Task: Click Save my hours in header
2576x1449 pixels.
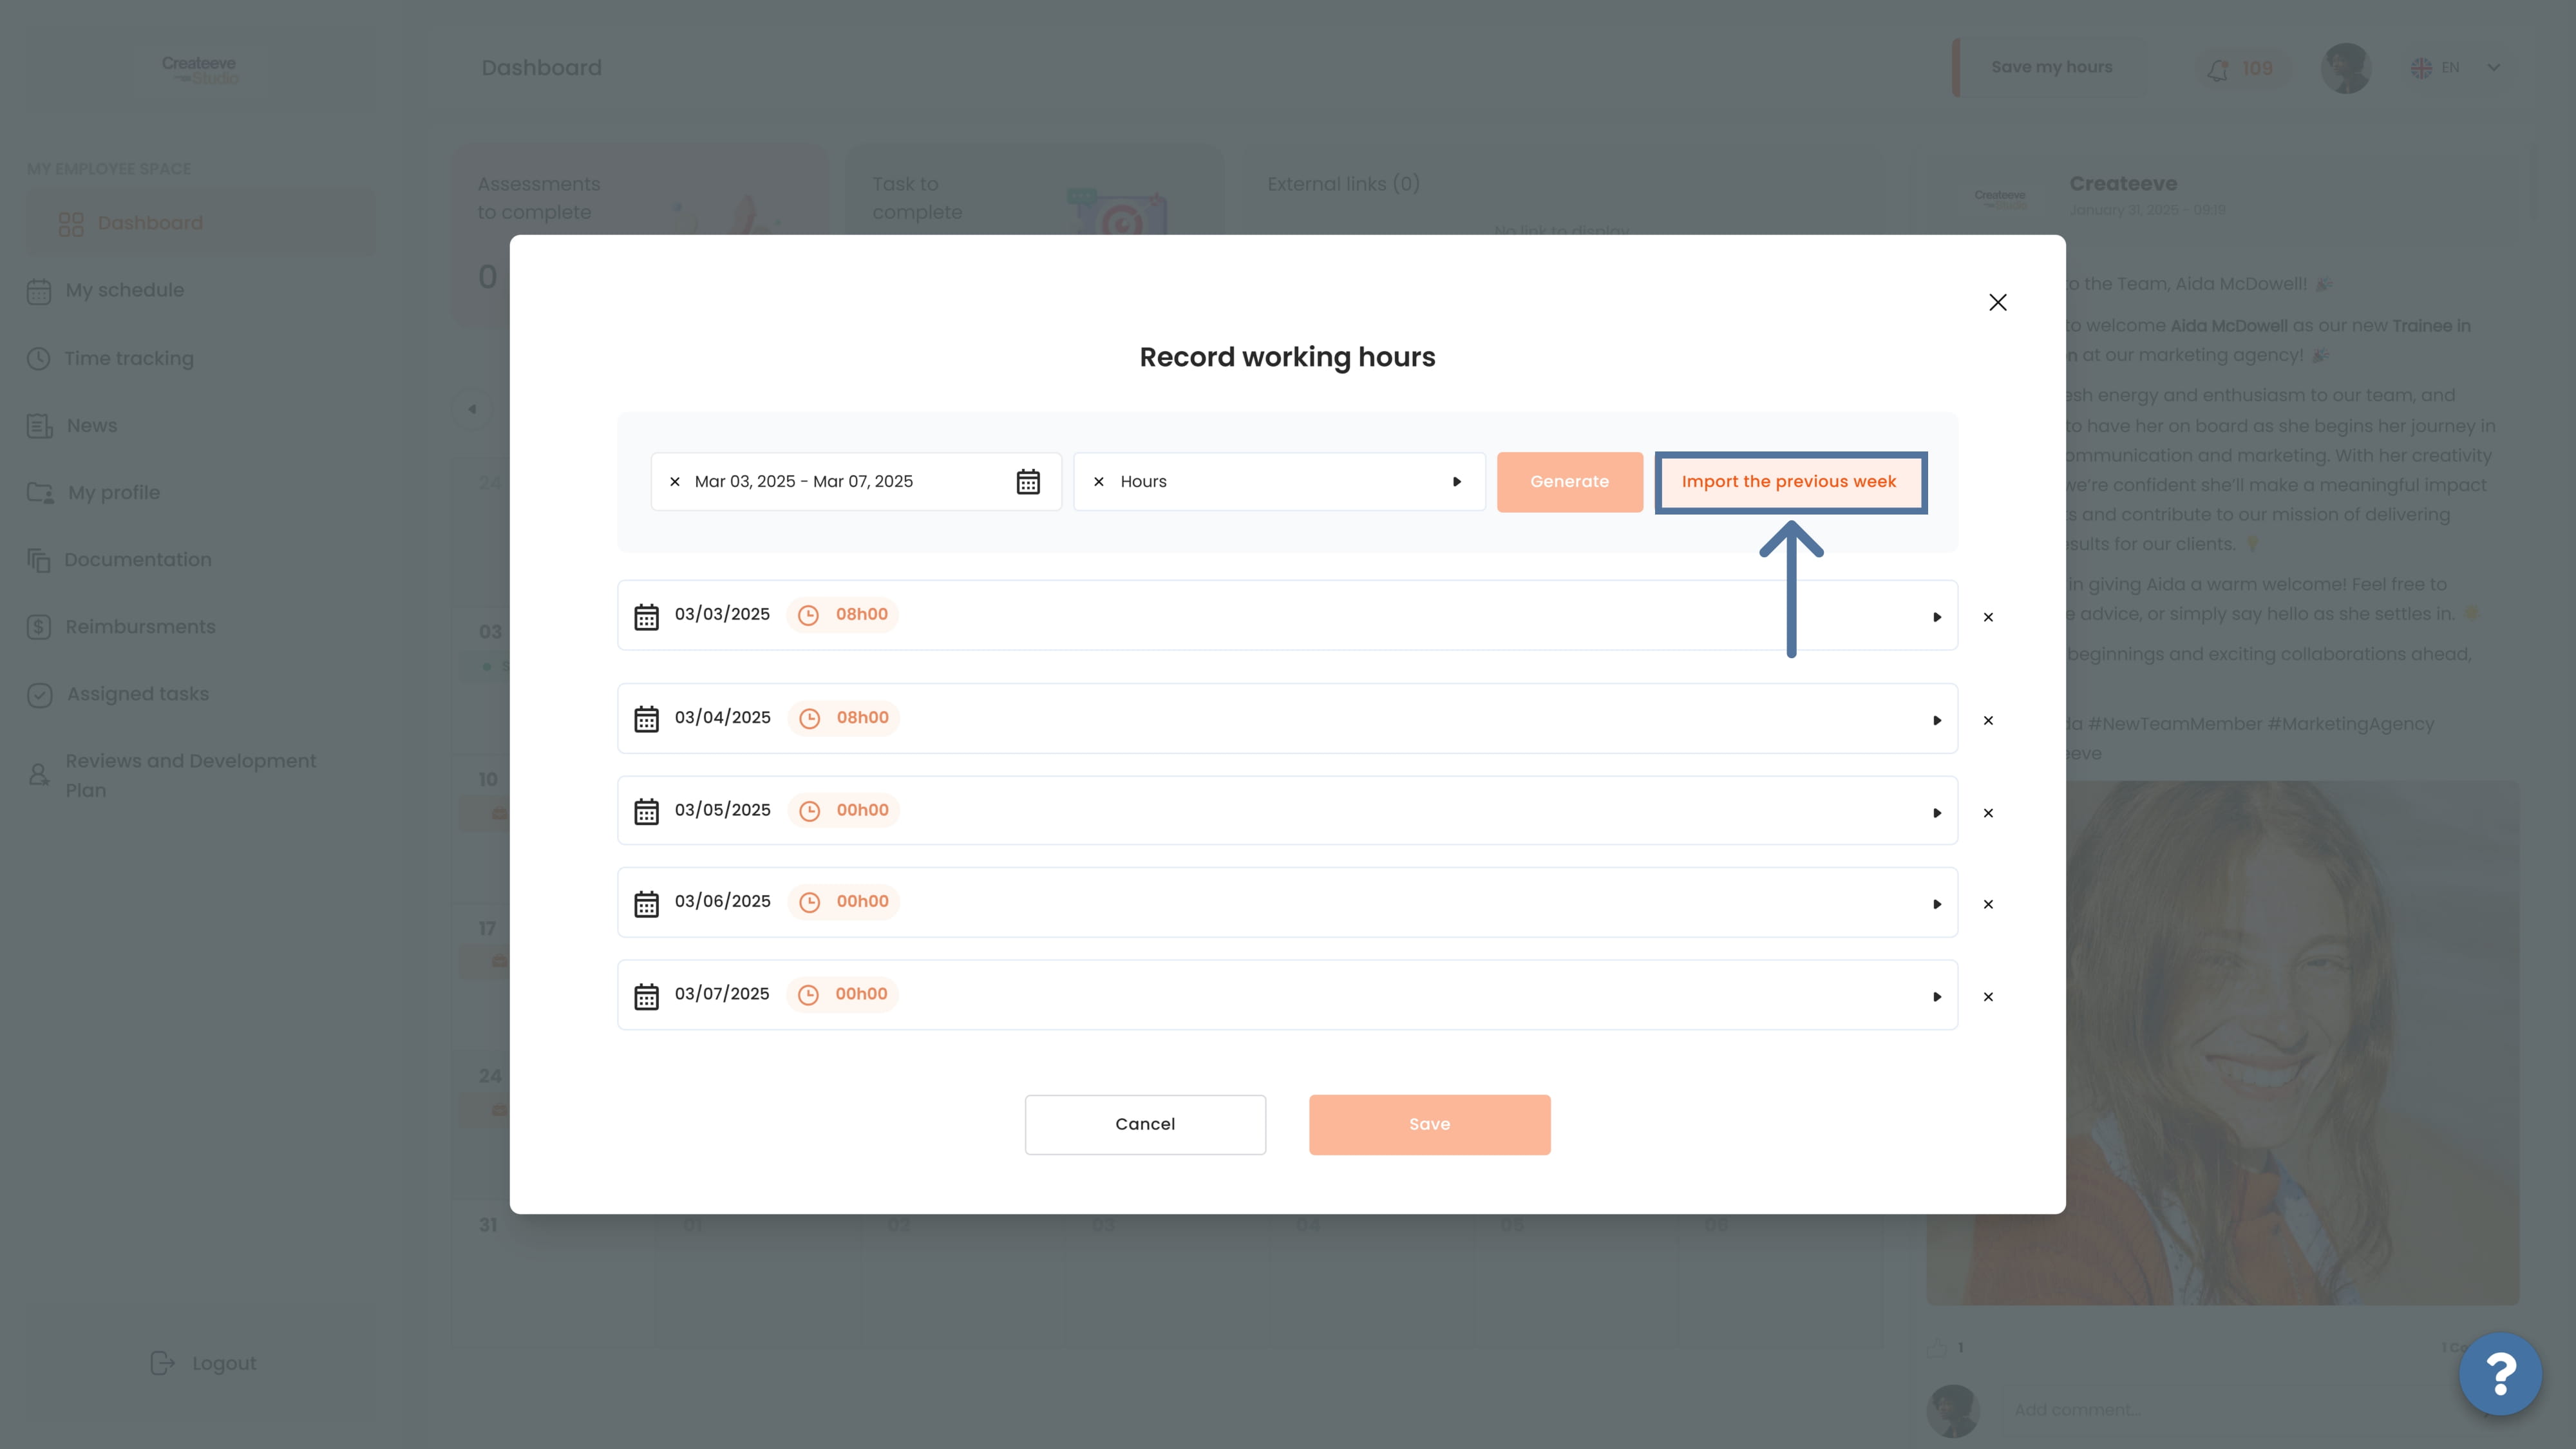Action: pyautogui.click(x=2051, y=67)
